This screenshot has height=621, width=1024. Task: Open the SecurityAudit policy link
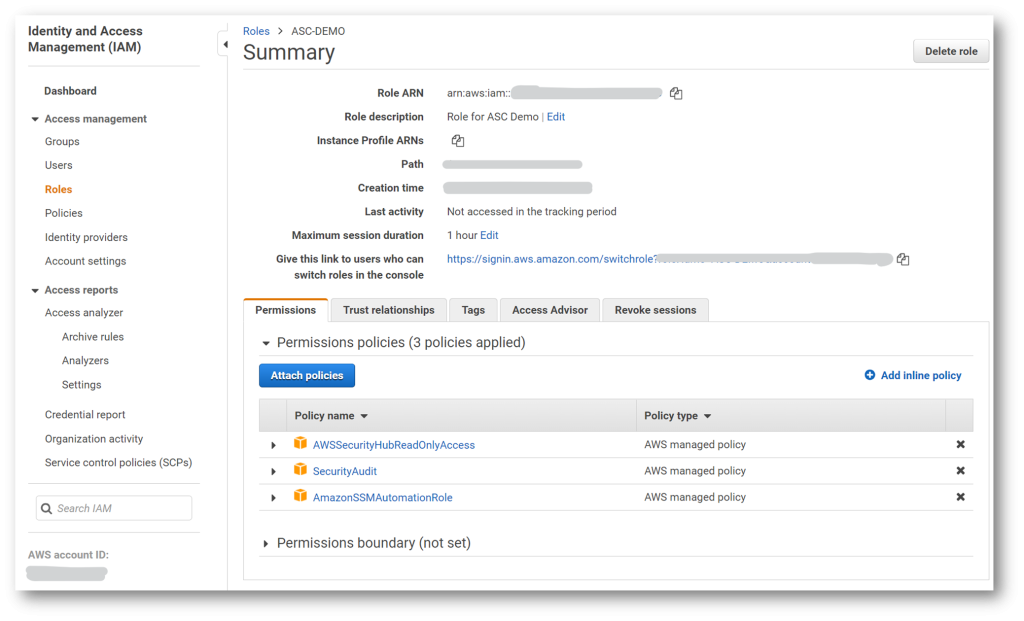(345, 471)
